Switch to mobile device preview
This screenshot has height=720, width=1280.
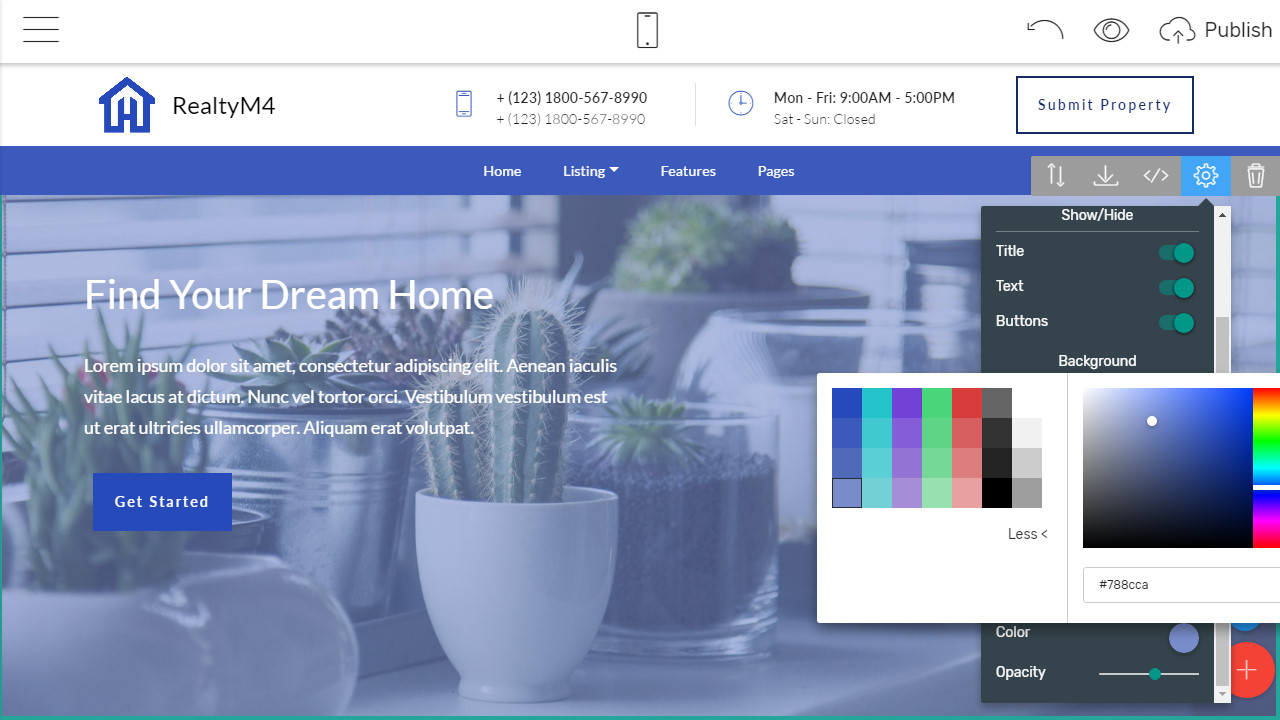coord(647,30)
